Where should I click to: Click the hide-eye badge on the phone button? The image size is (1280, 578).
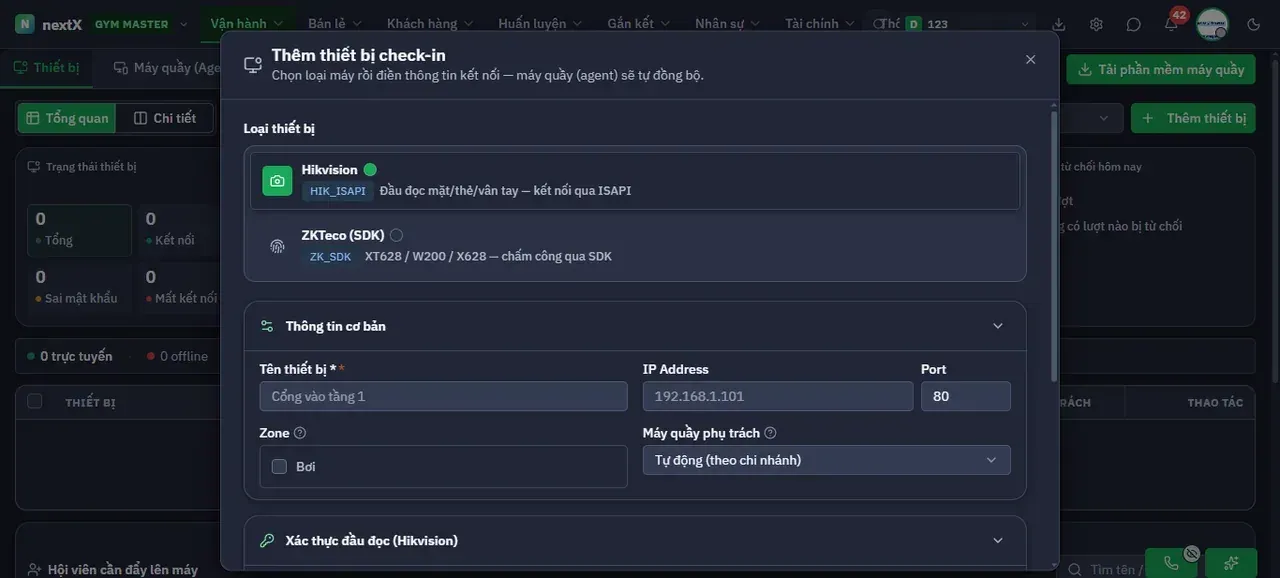[x=1192, y=553]
